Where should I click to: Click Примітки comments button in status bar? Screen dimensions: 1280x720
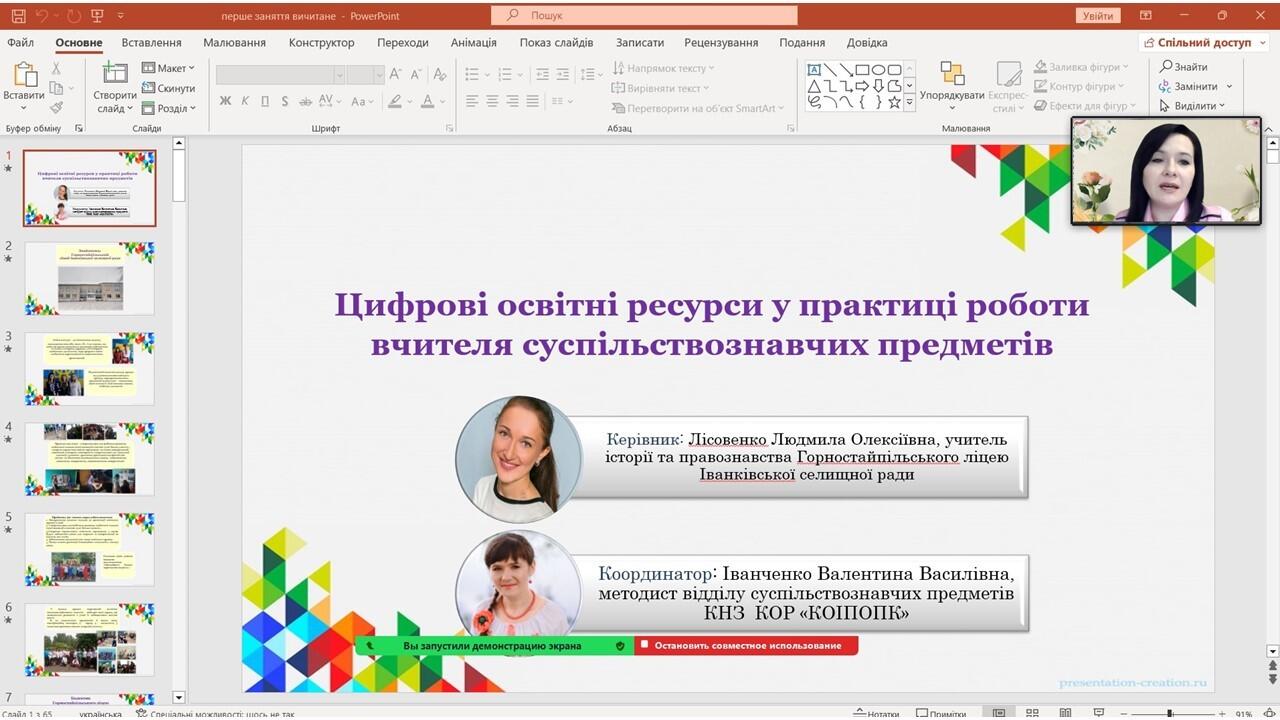tap(939, 714)
